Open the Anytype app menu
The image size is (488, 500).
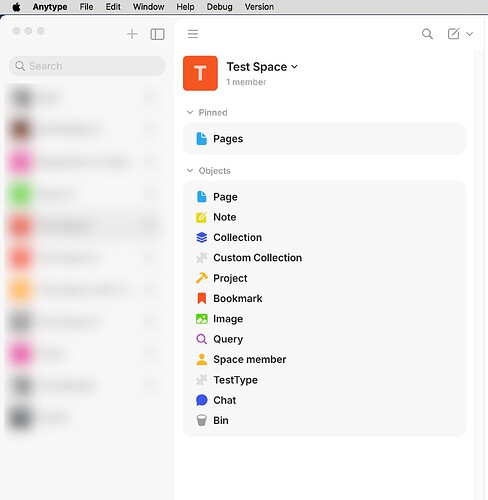[50, 7]
